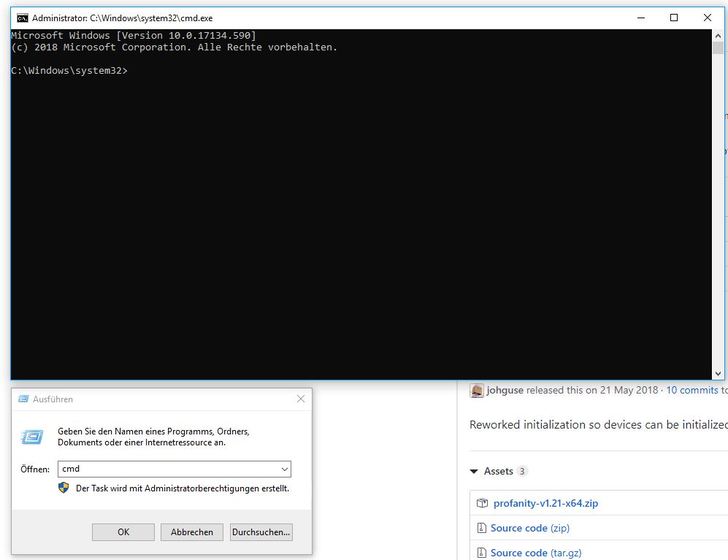Click the Ausführen title bar icon
This screenshot has width=728, height=560.
click(23, 399)
